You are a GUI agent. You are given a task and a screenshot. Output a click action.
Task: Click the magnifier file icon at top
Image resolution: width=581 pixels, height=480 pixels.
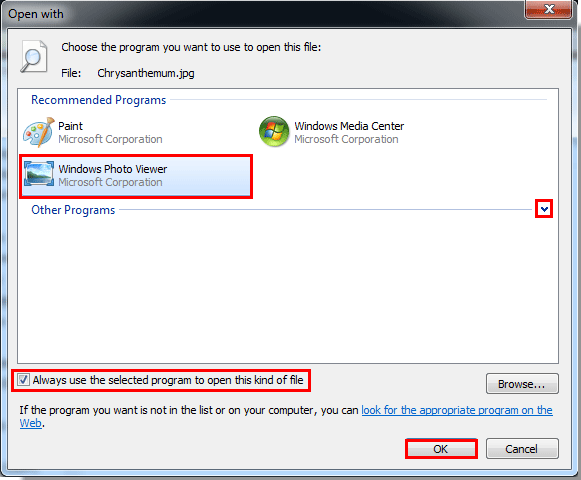(x=34, y=57)
